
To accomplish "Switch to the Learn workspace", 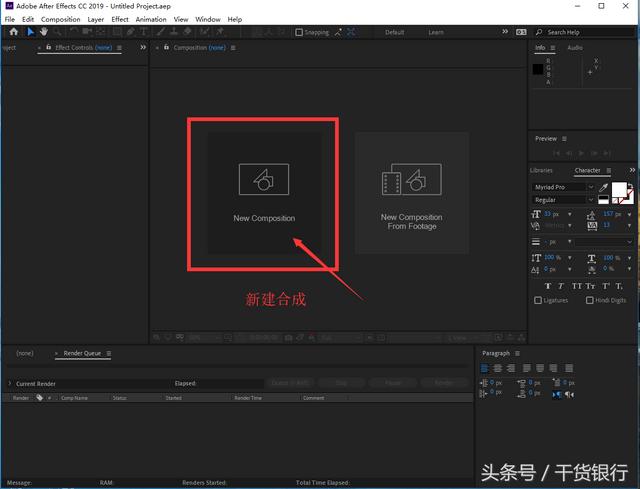I will coord(436,32).
